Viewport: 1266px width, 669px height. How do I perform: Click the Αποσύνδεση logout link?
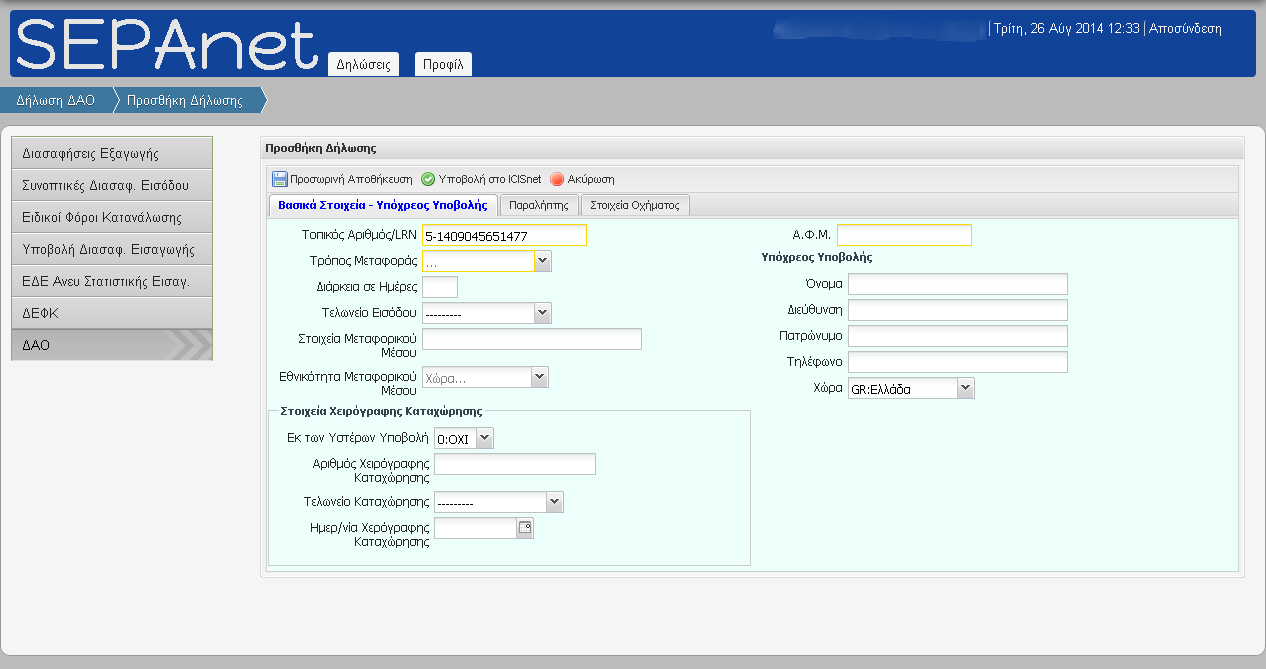(1185, 29)
